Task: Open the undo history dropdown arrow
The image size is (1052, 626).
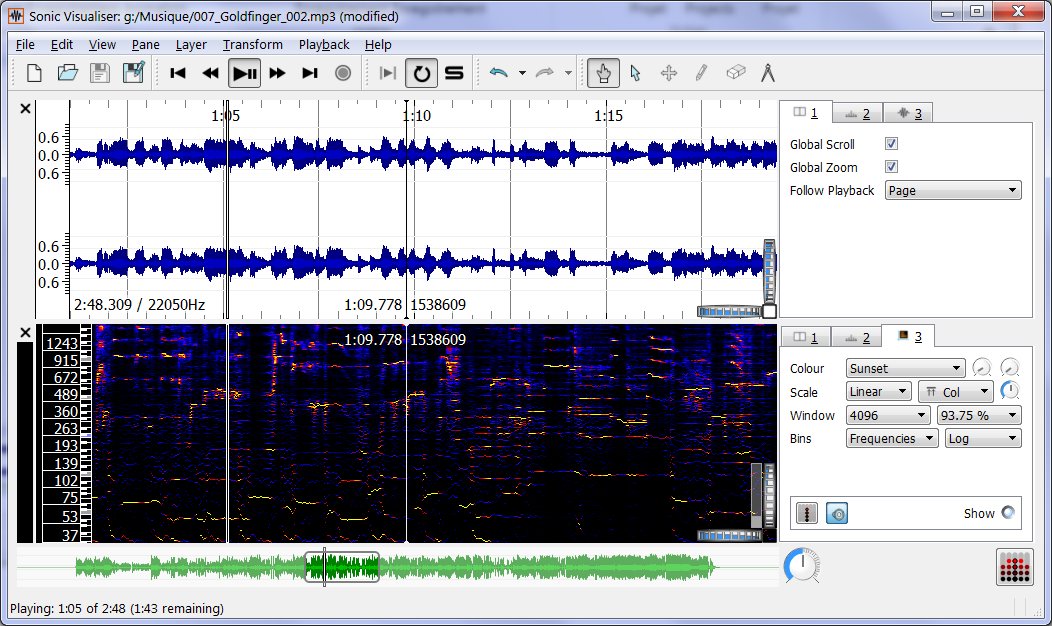Action: pyautogui.click(x=522, y=73)
